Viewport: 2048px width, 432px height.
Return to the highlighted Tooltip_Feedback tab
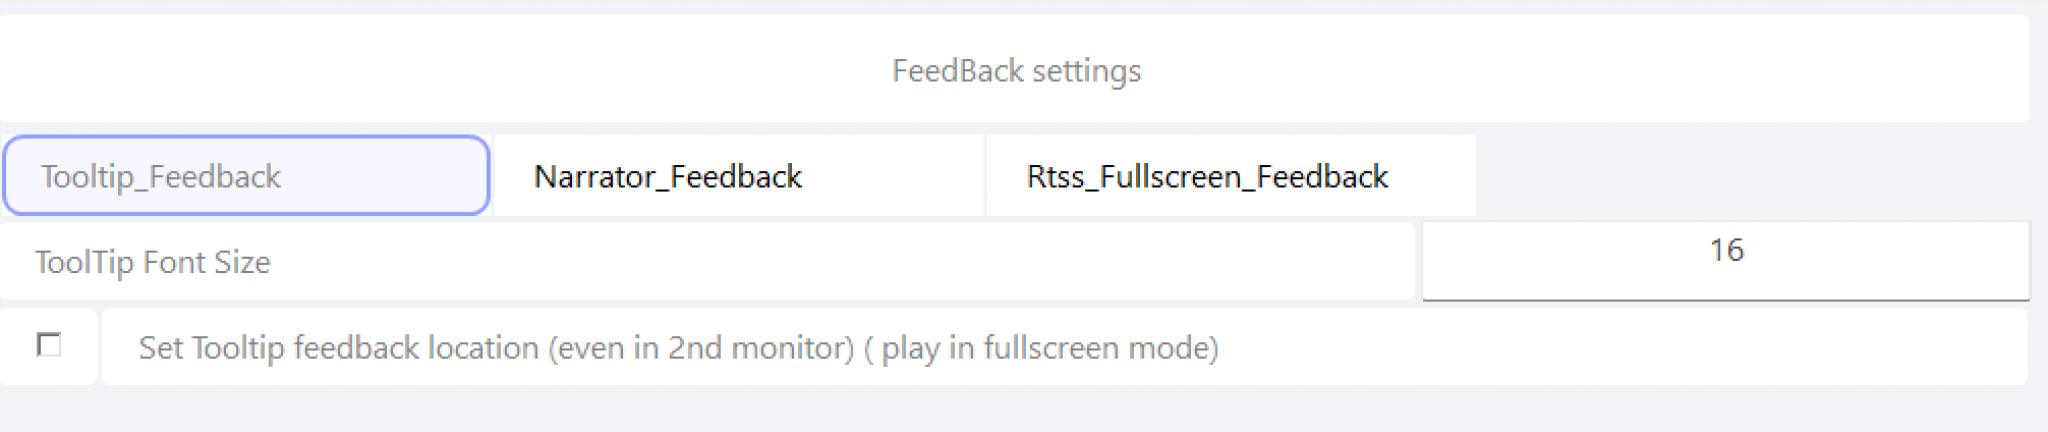point(246,176)
